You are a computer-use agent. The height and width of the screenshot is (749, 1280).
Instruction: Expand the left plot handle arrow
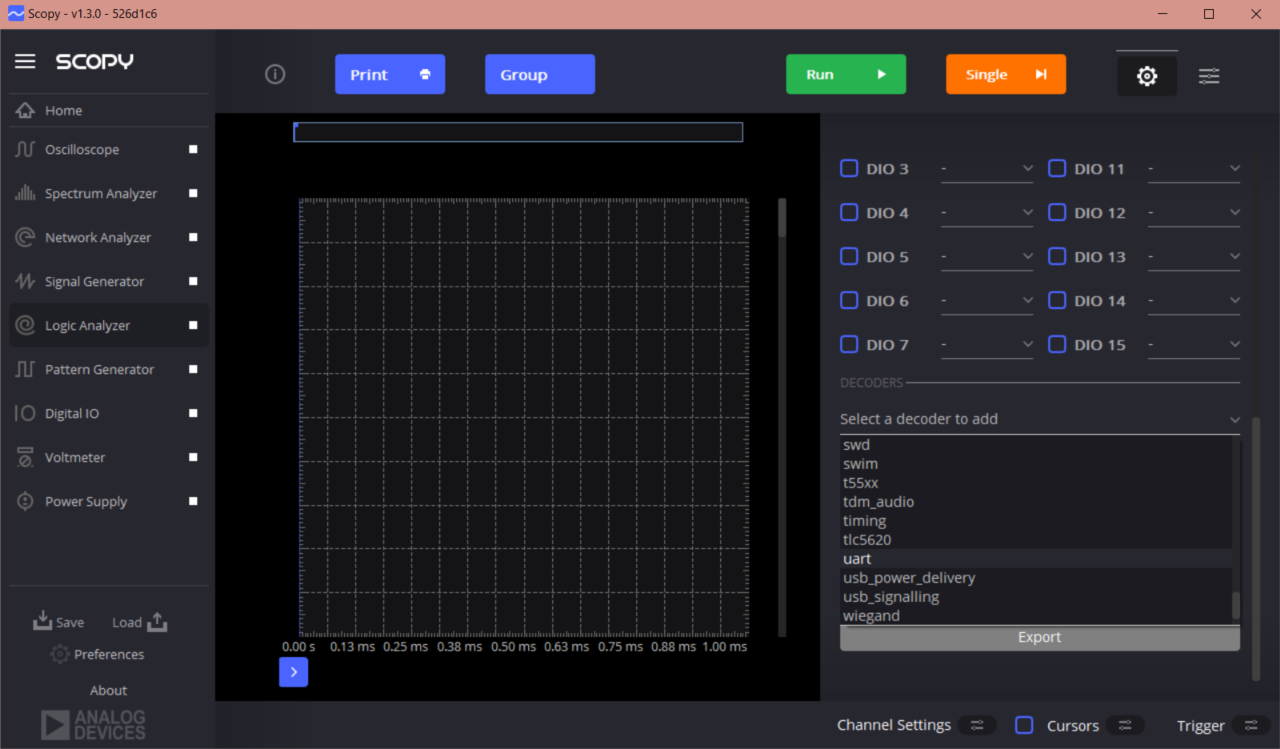click(x=293, y=672)
